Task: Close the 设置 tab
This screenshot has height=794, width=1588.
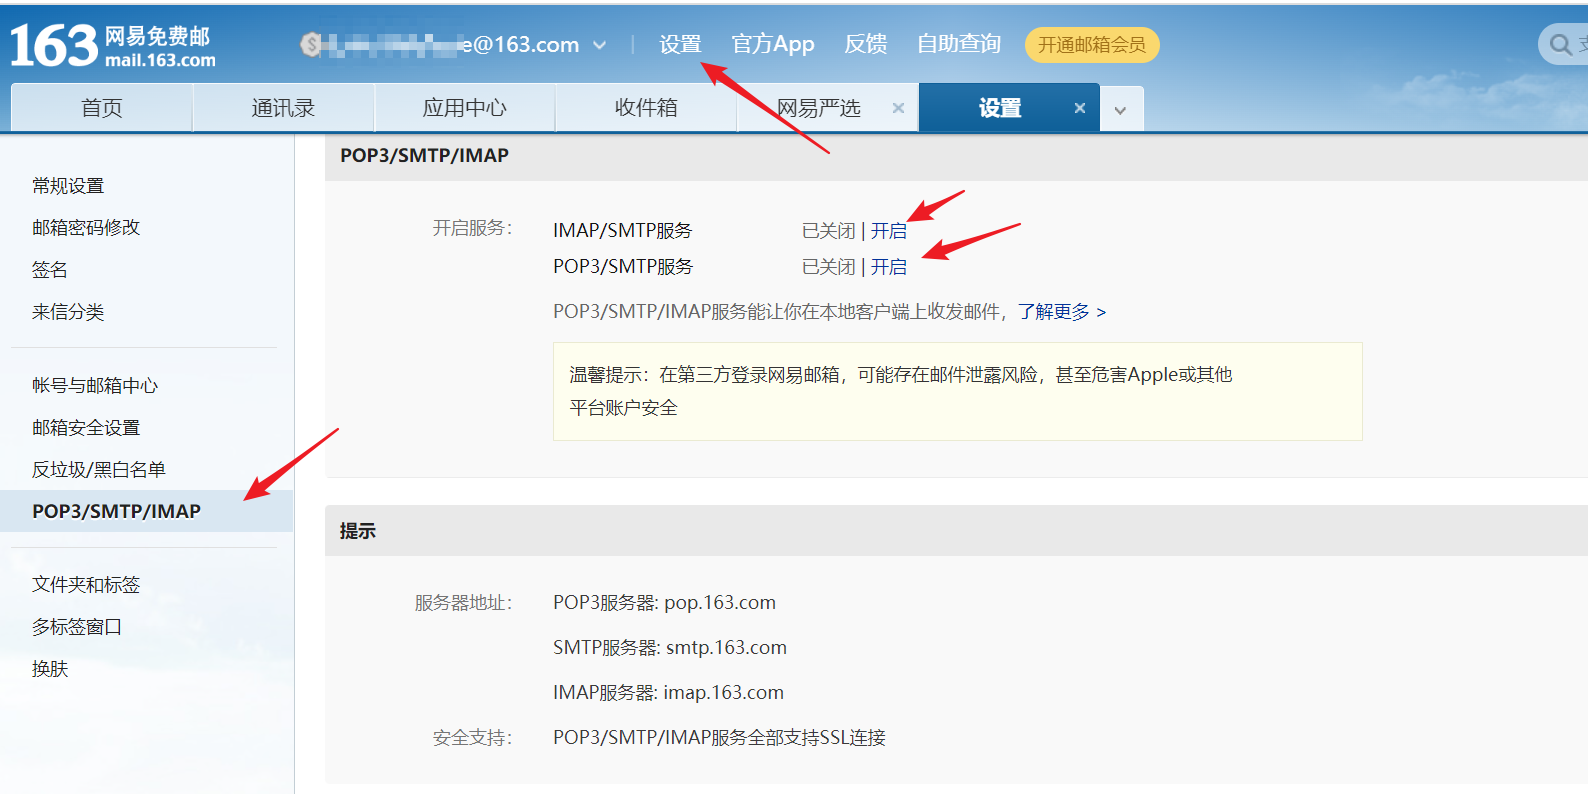Action: coord(1080,108)
